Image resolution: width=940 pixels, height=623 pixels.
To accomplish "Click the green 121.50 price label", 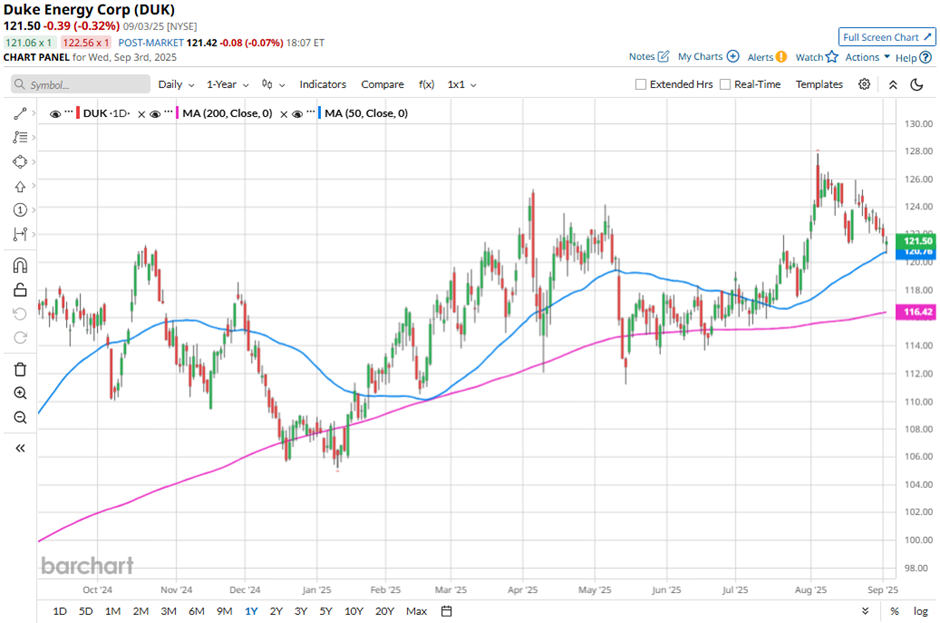I will point(918,241).
